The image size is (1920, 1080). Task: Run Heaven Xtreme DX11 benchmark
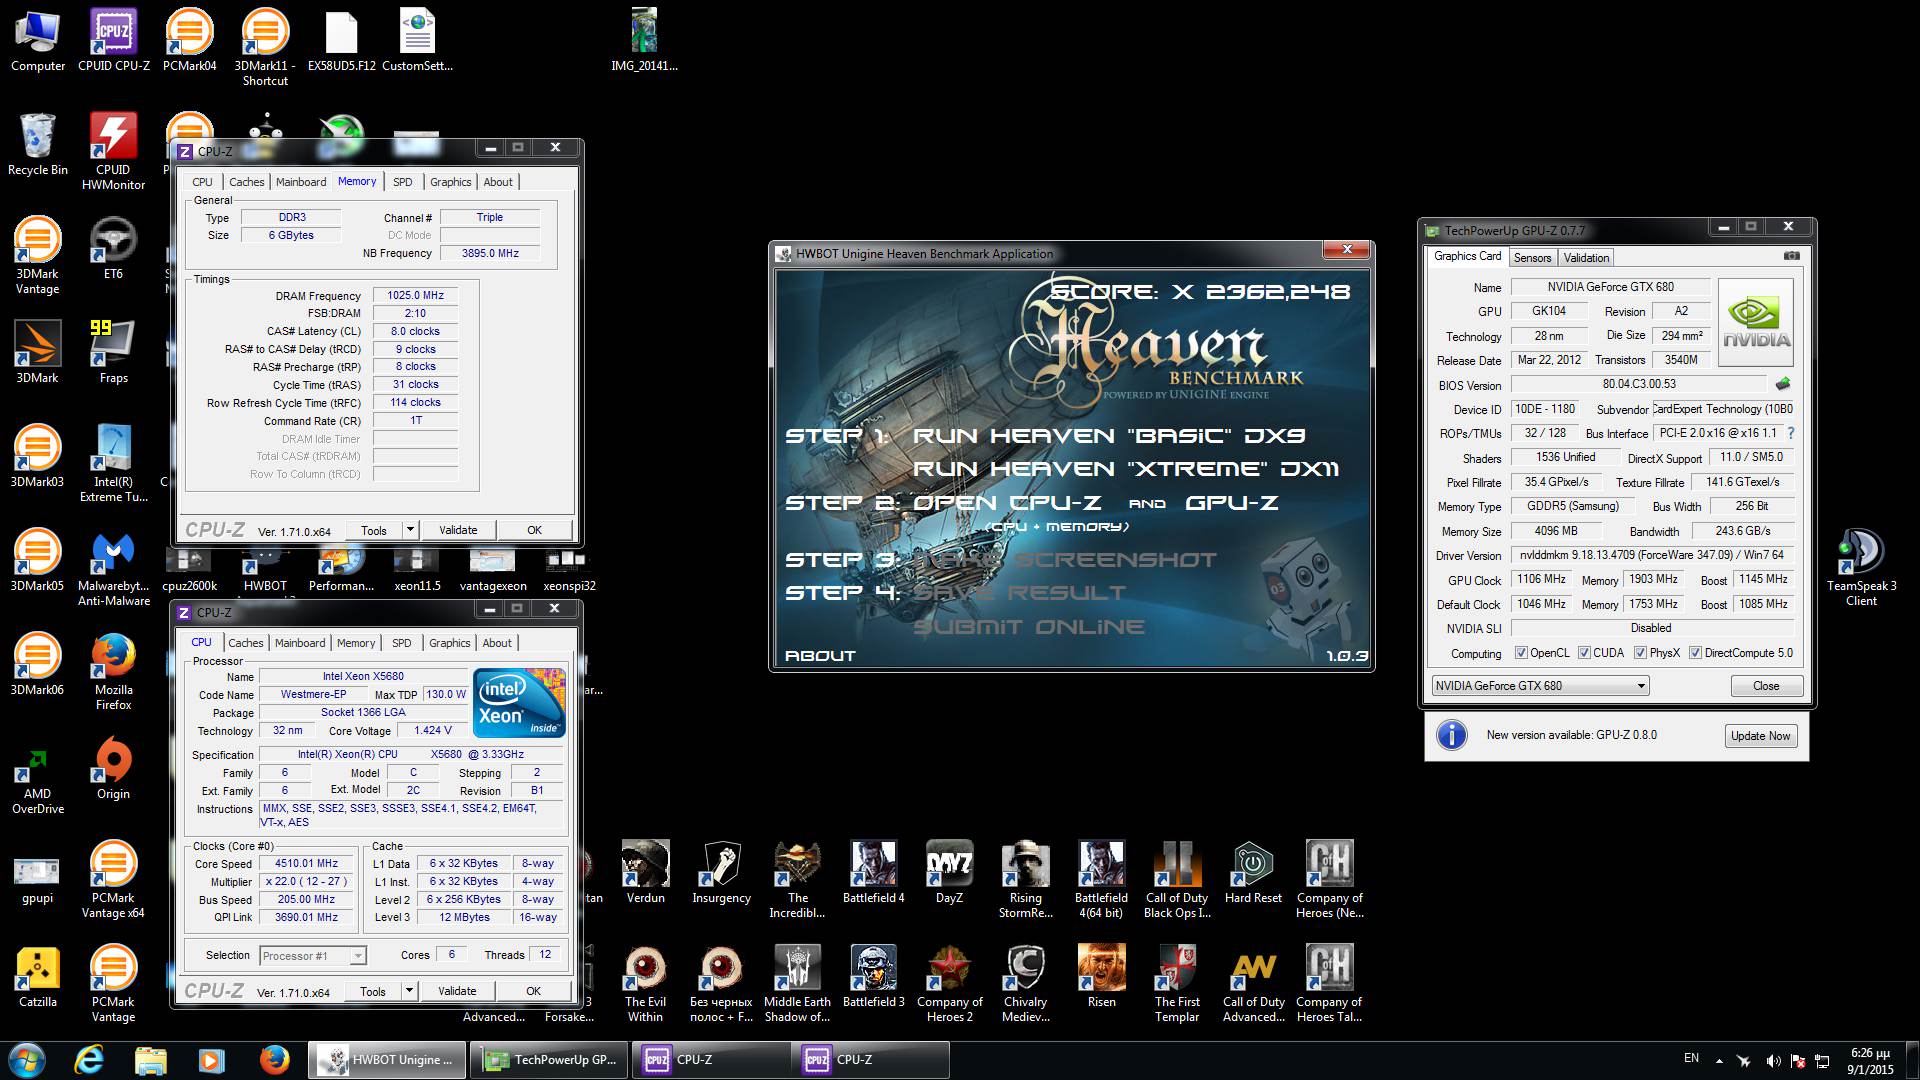pos(1126,469)
